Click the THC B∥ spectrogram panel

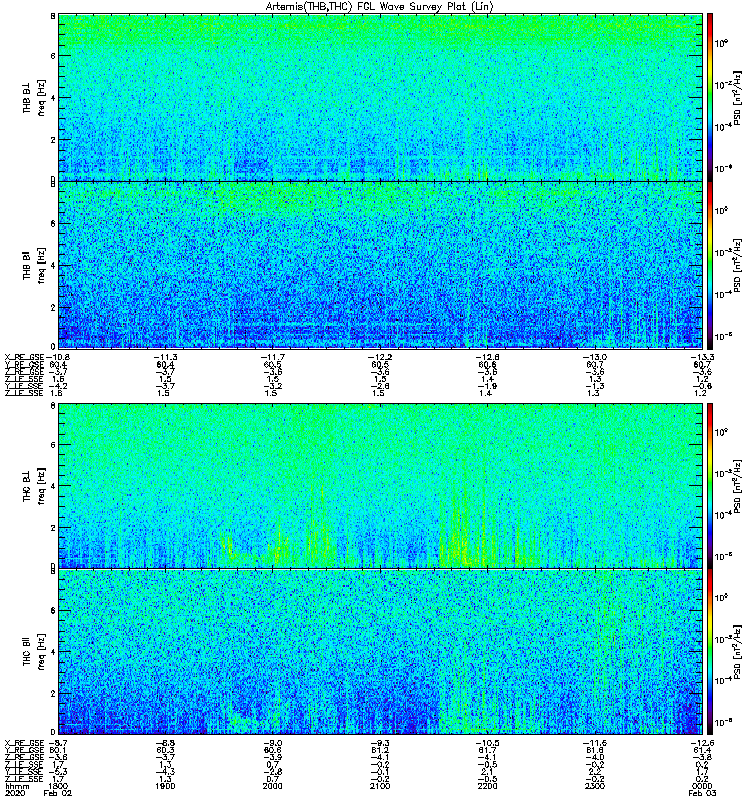click(x=380, y=652)
